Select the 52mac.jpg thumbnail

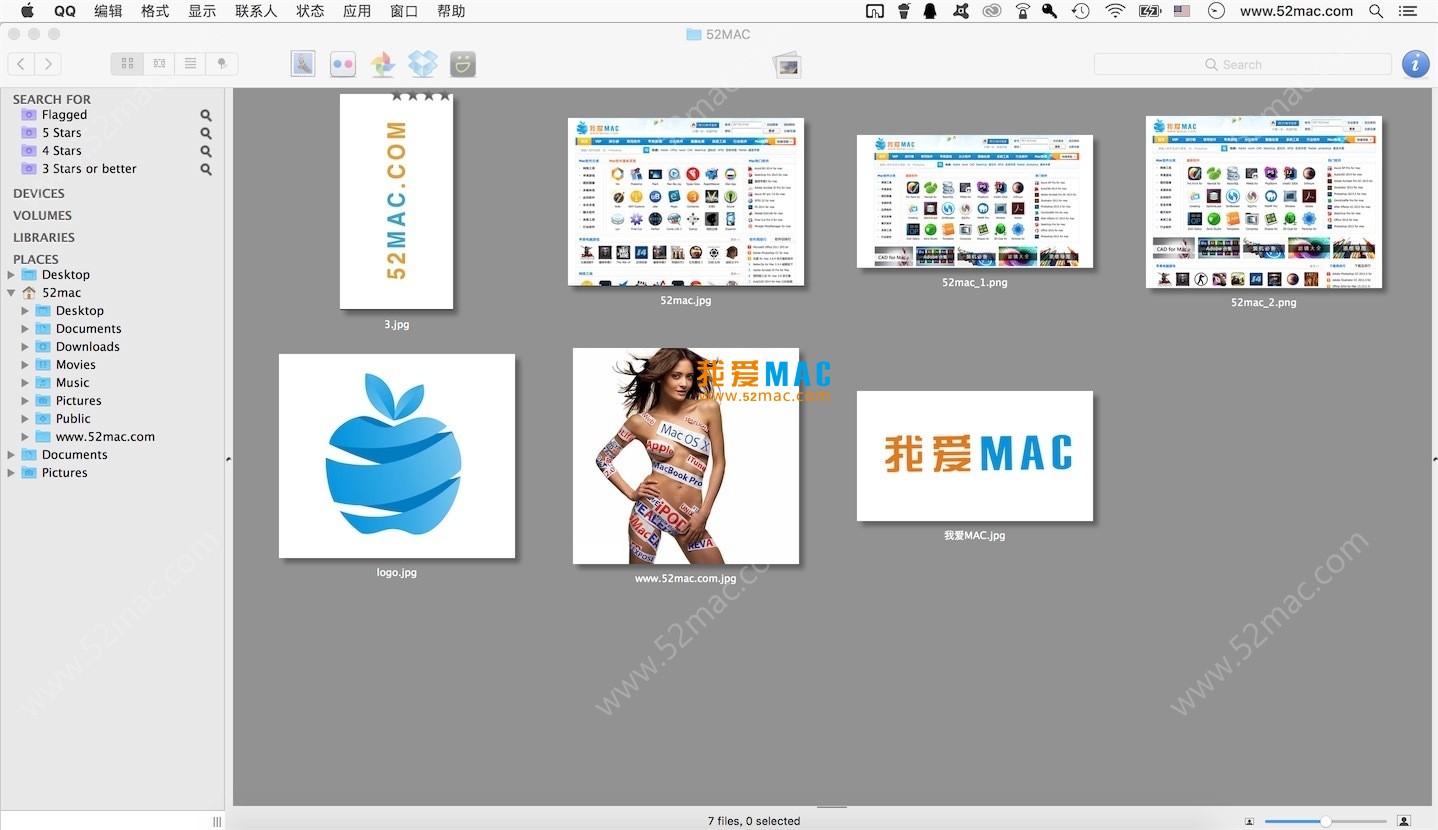pyautogui.click(x=686, y=202)
